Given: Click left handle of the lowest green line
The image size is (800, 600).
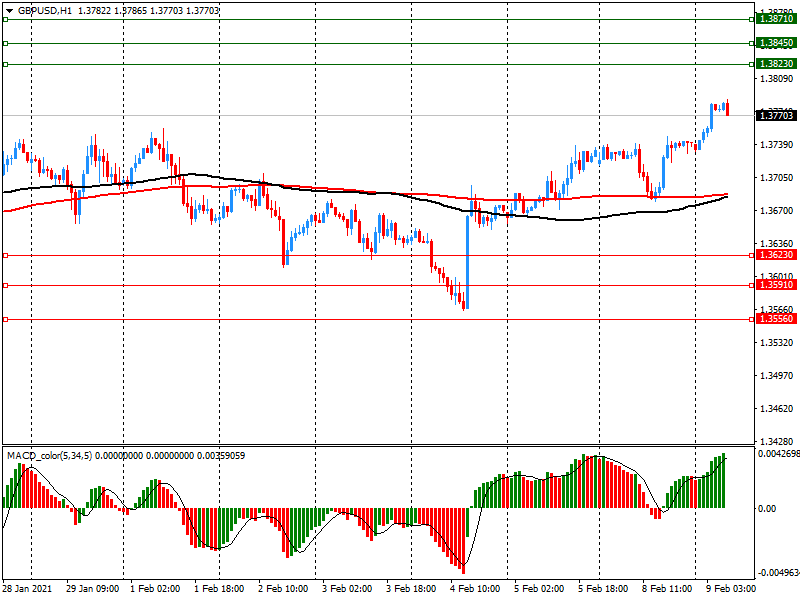Looking at the screenshot, I should (x=5, y=64).
